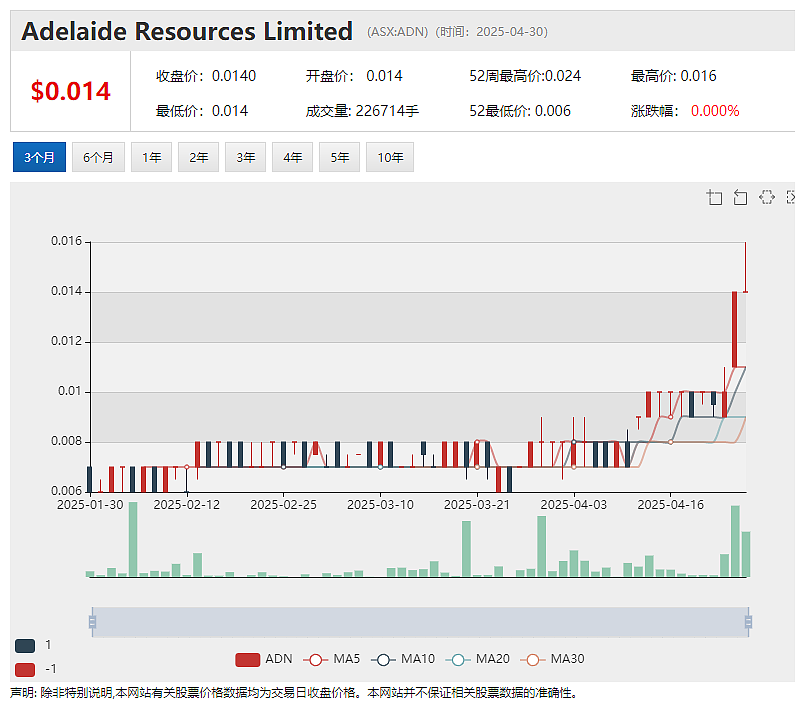The height and width of the screenshot is (707, 807).
Task: Click the 2025-04-16 x-axis date label
Action: 671,505
